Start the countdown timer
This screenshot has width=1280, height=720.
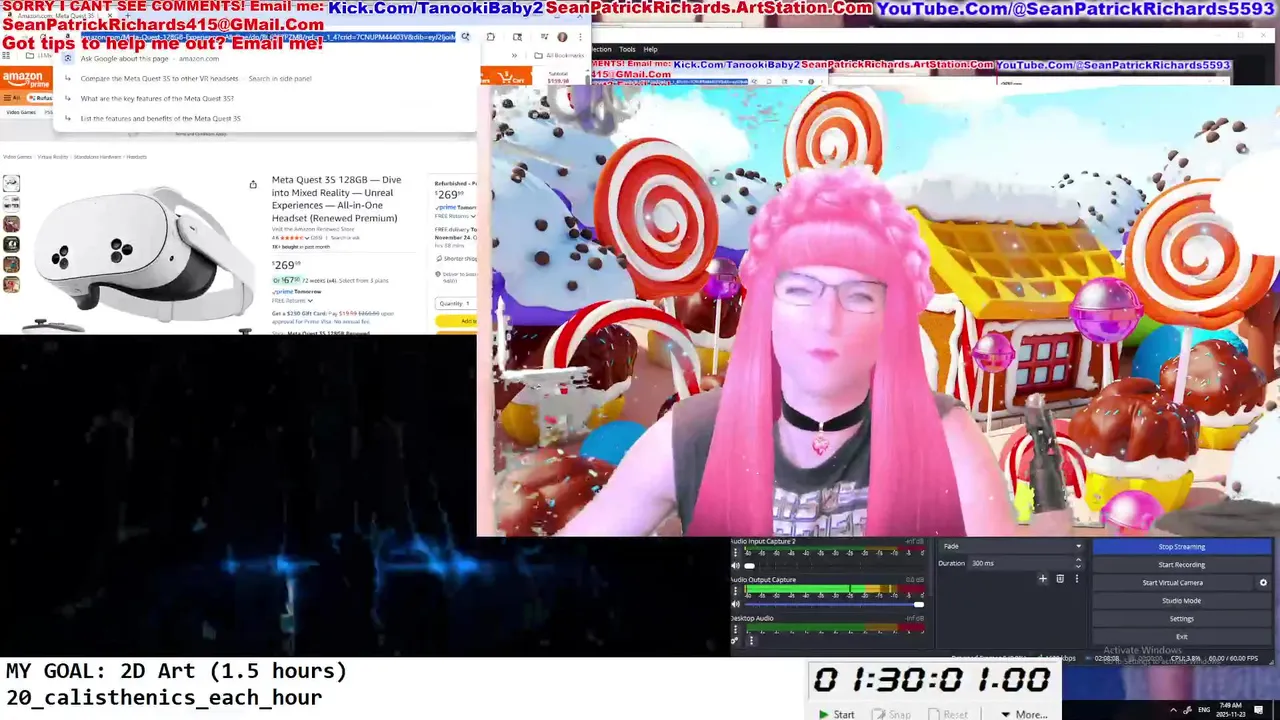pyautogui.click(x=837, y=714)
